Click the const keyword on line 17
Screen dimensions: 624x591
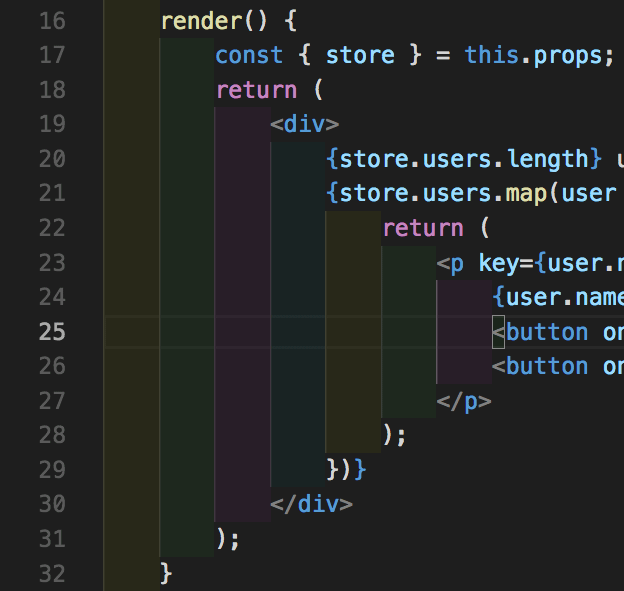[x=249, y=55]
